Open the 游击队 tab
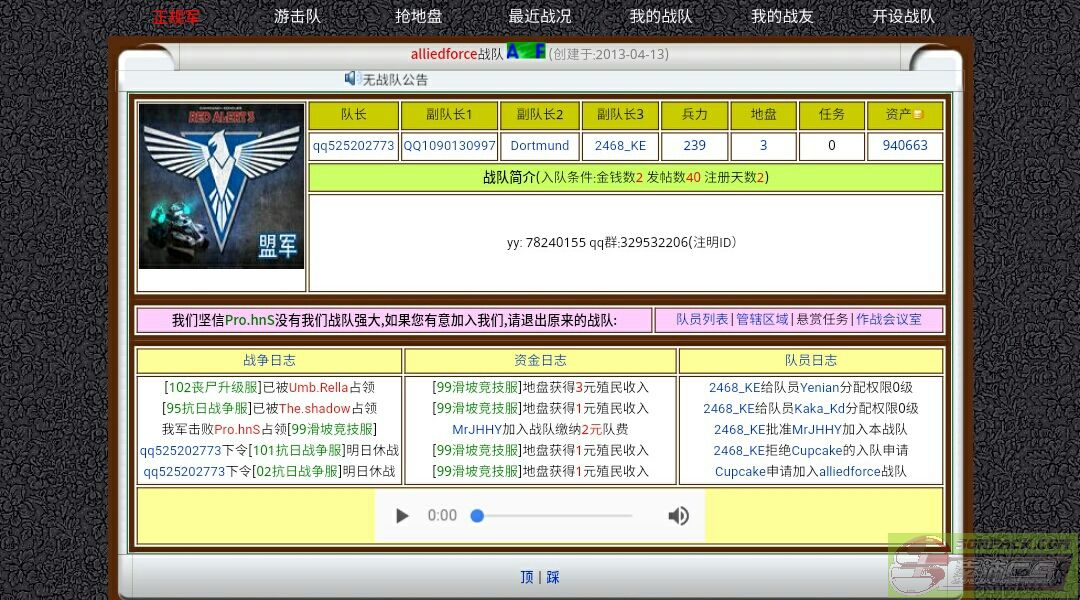This screenshot has height=600, width=1080. click(297, 16)
